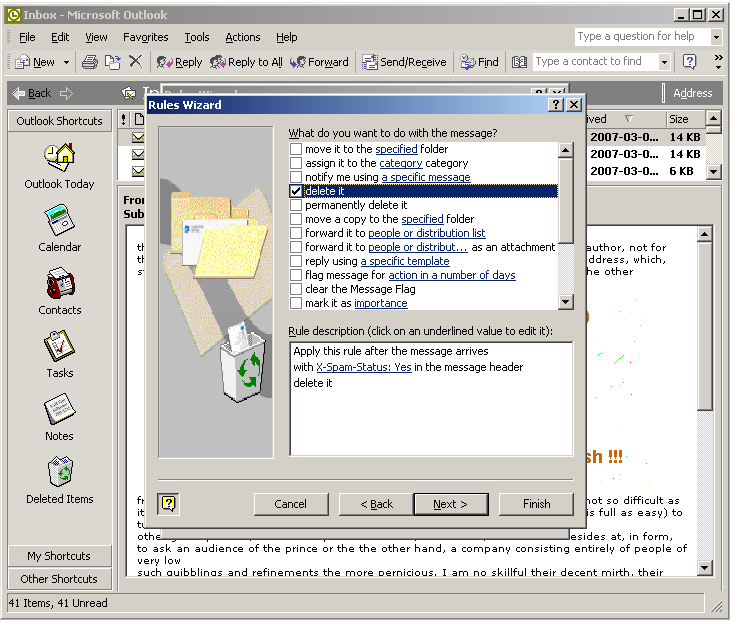Click the Rules Wizard Office Assistant help icon
Image resolution: width=733 pixels, height=623 pixels.
coord(168,504)
